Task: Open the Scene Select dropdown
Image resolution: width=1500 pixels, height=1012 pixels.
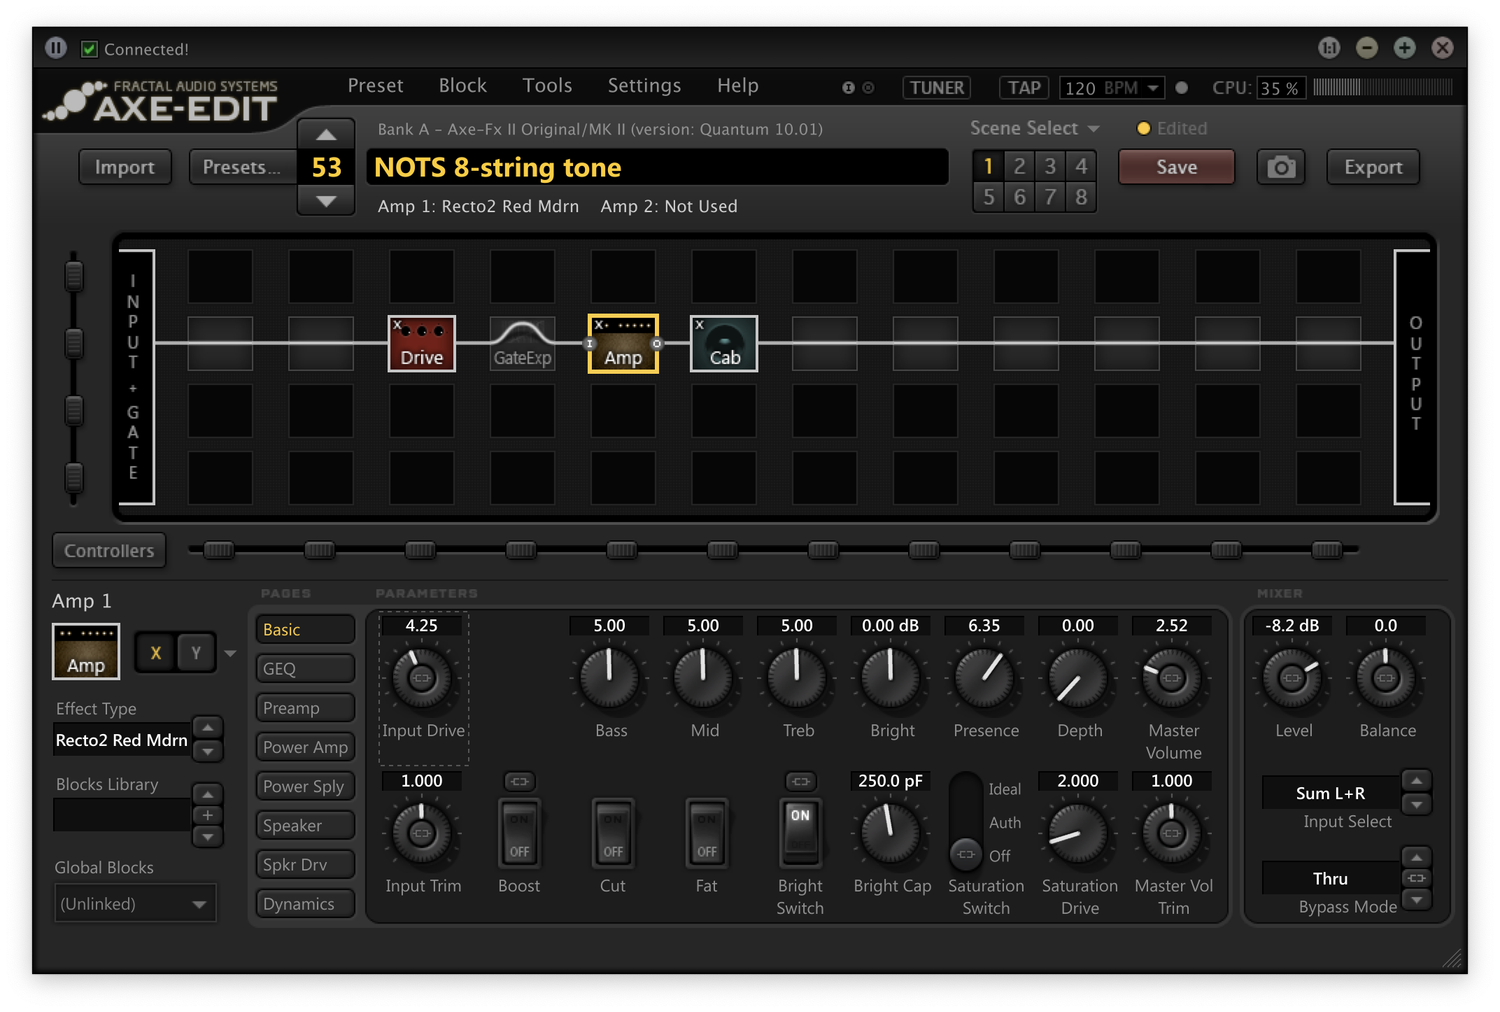Action: coord(1034,128)
